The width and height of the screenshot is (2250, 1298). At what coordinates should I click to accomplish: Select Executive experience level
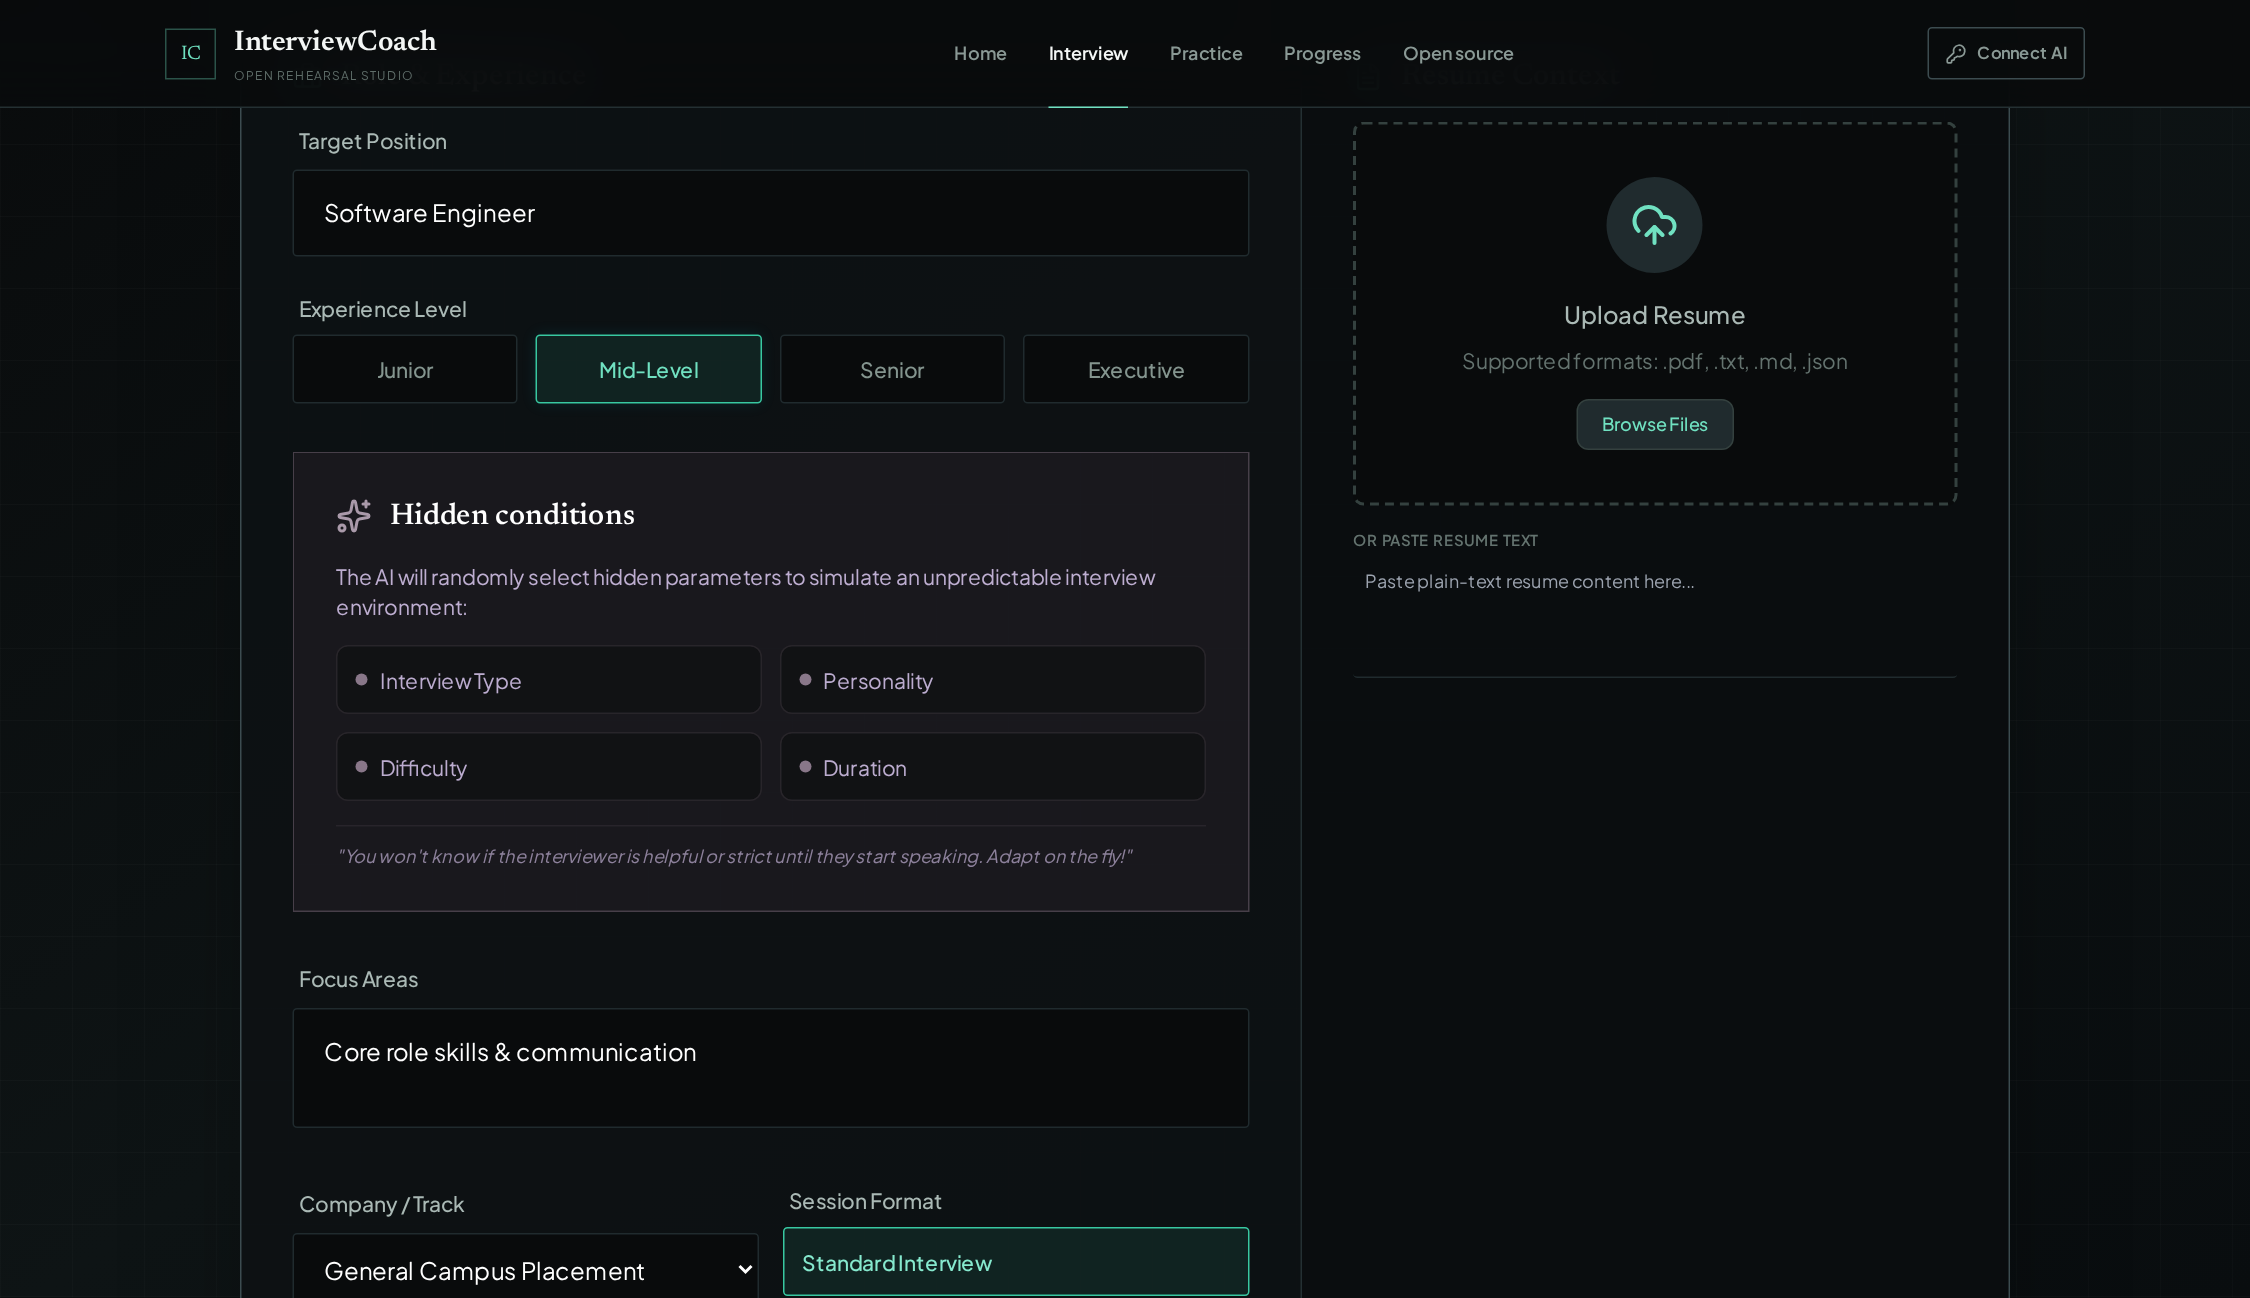[x=1136, y=369]
